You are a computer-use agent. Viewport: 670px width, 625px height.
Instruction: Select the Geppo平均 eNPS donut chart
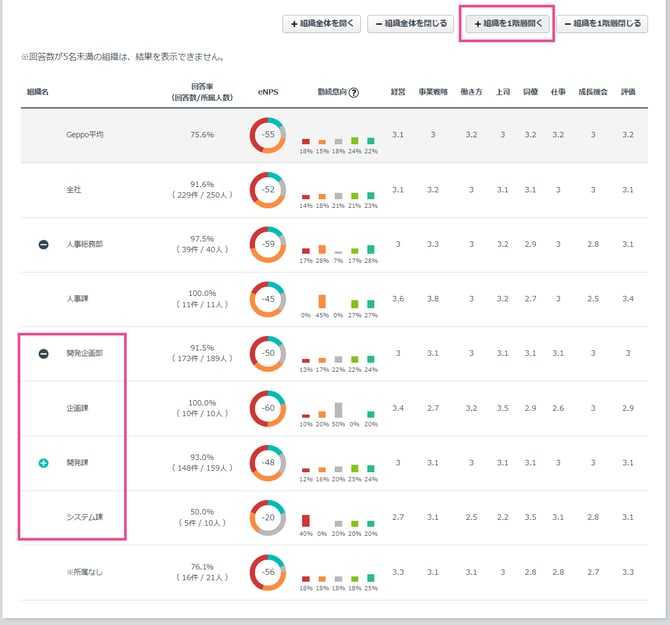268,135
